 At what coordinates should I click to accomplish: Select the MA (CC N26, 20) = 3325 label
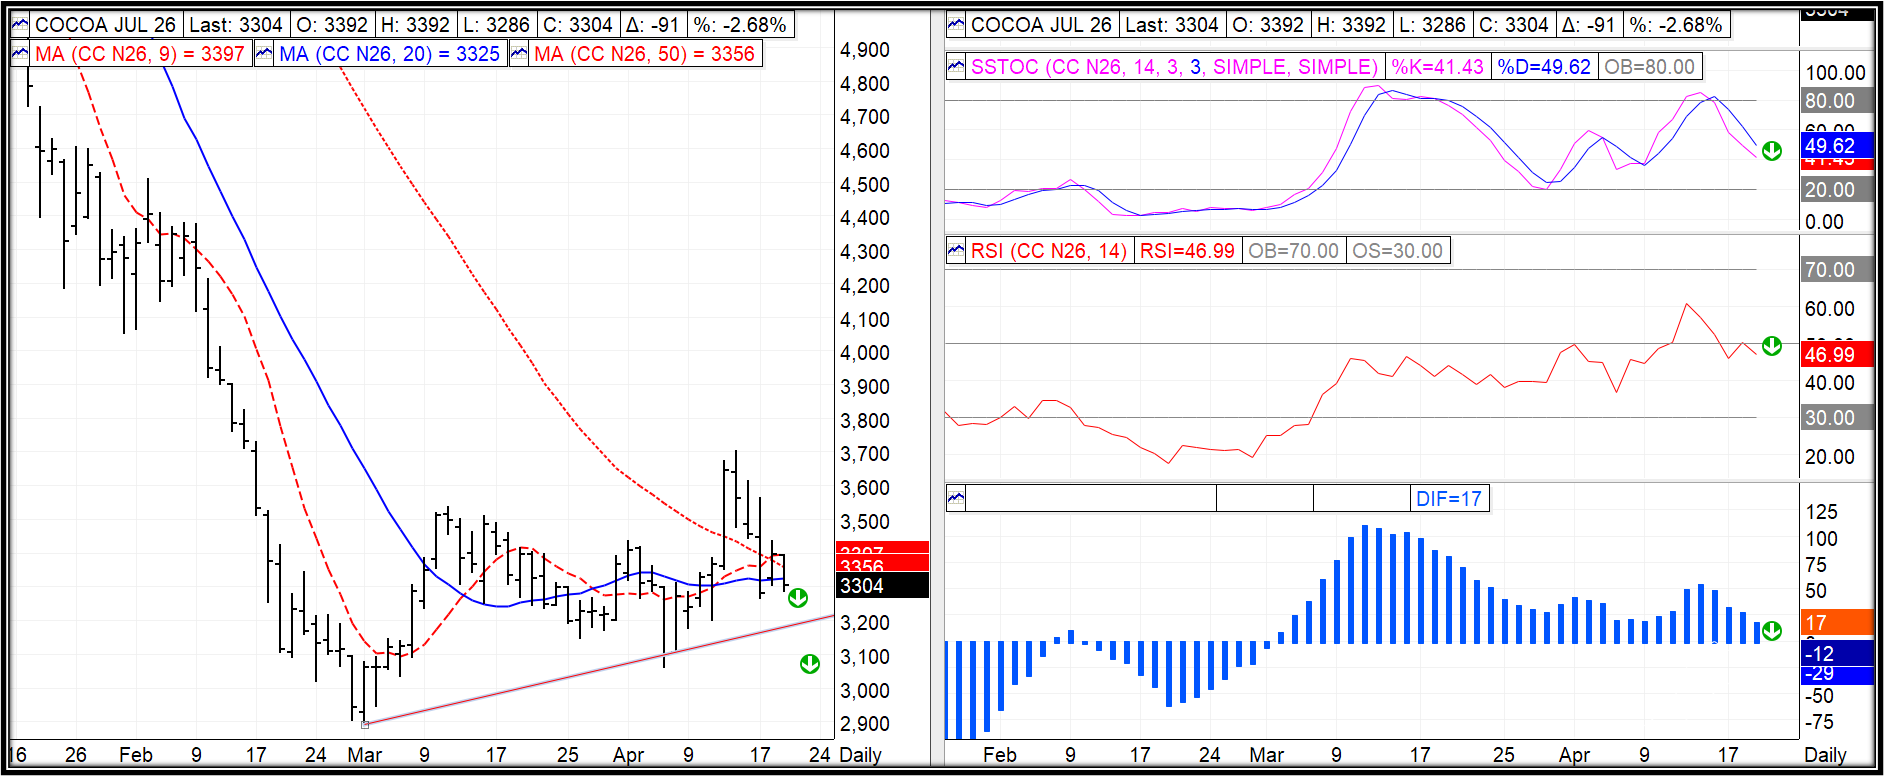(389, 54)
